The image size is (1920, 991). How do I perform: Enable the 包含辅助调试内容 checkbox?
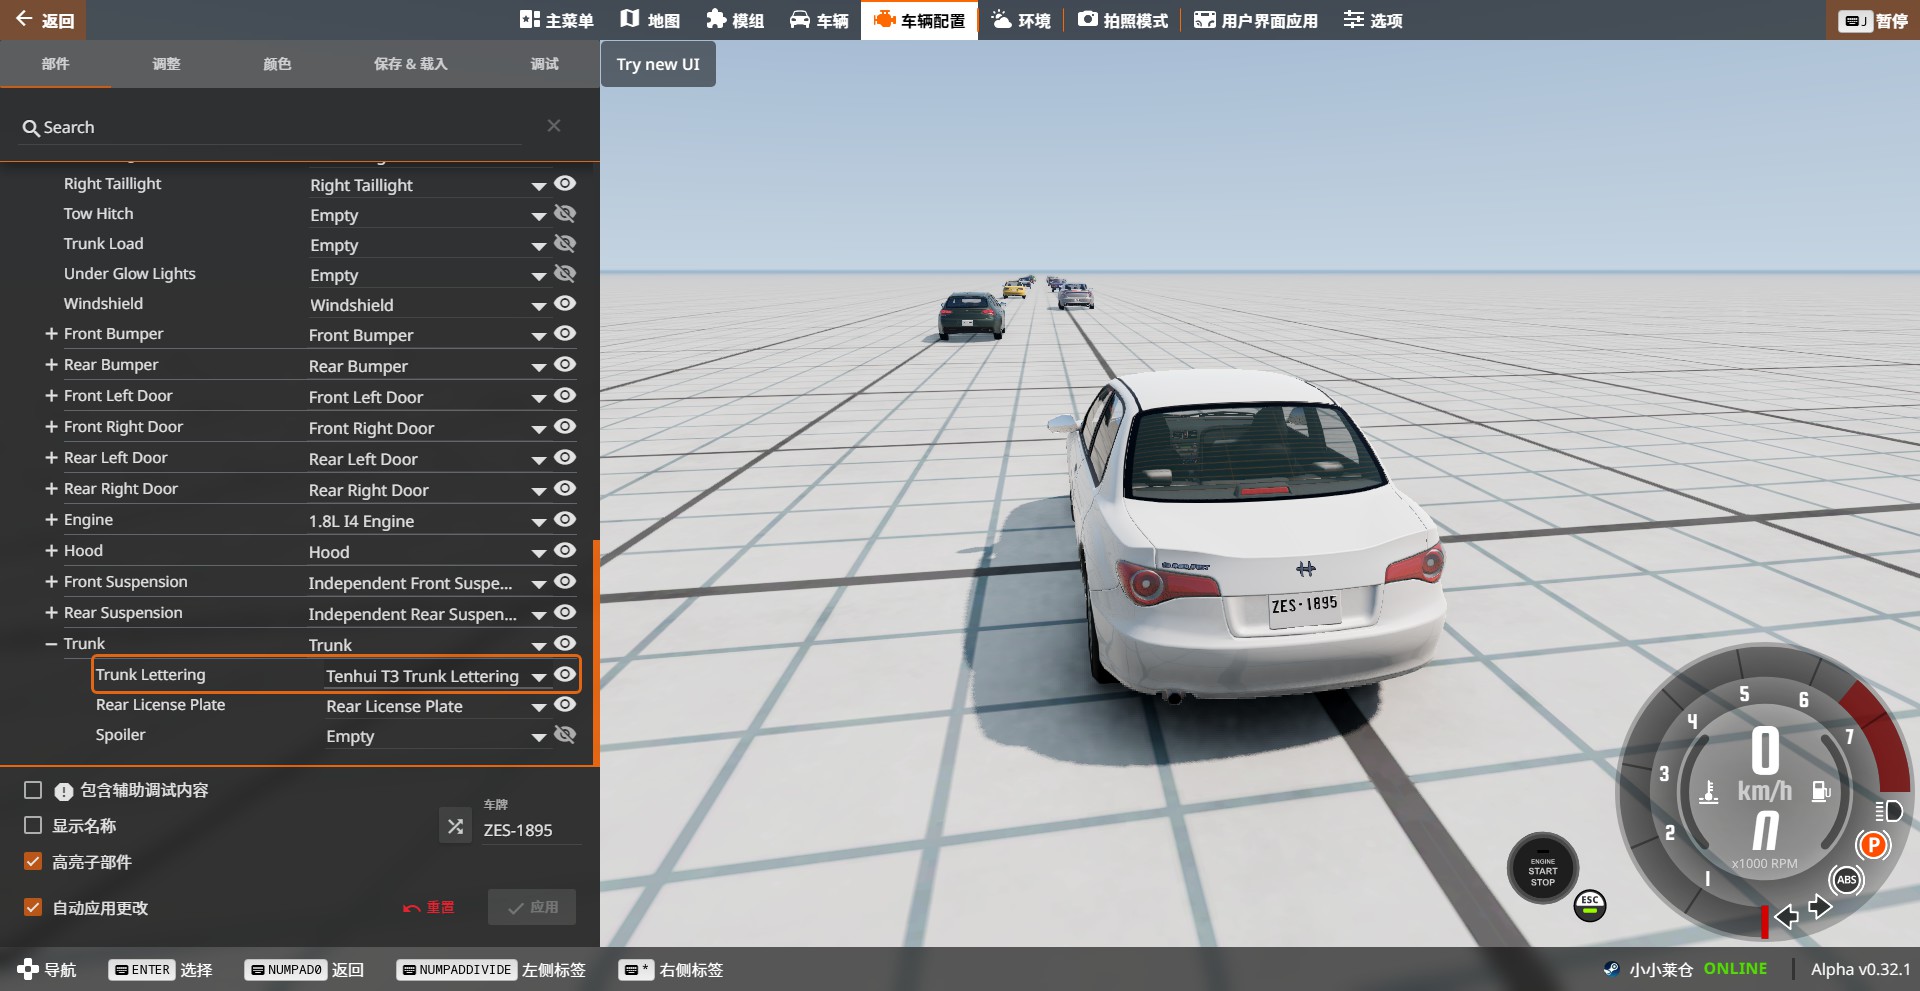33,790
